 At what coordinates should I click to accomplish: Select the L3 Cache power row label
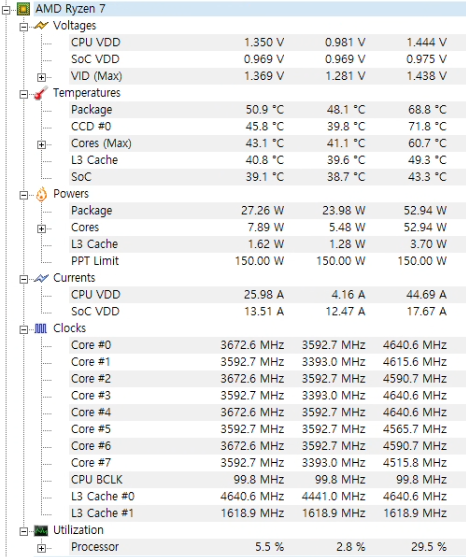click(94, 244)
